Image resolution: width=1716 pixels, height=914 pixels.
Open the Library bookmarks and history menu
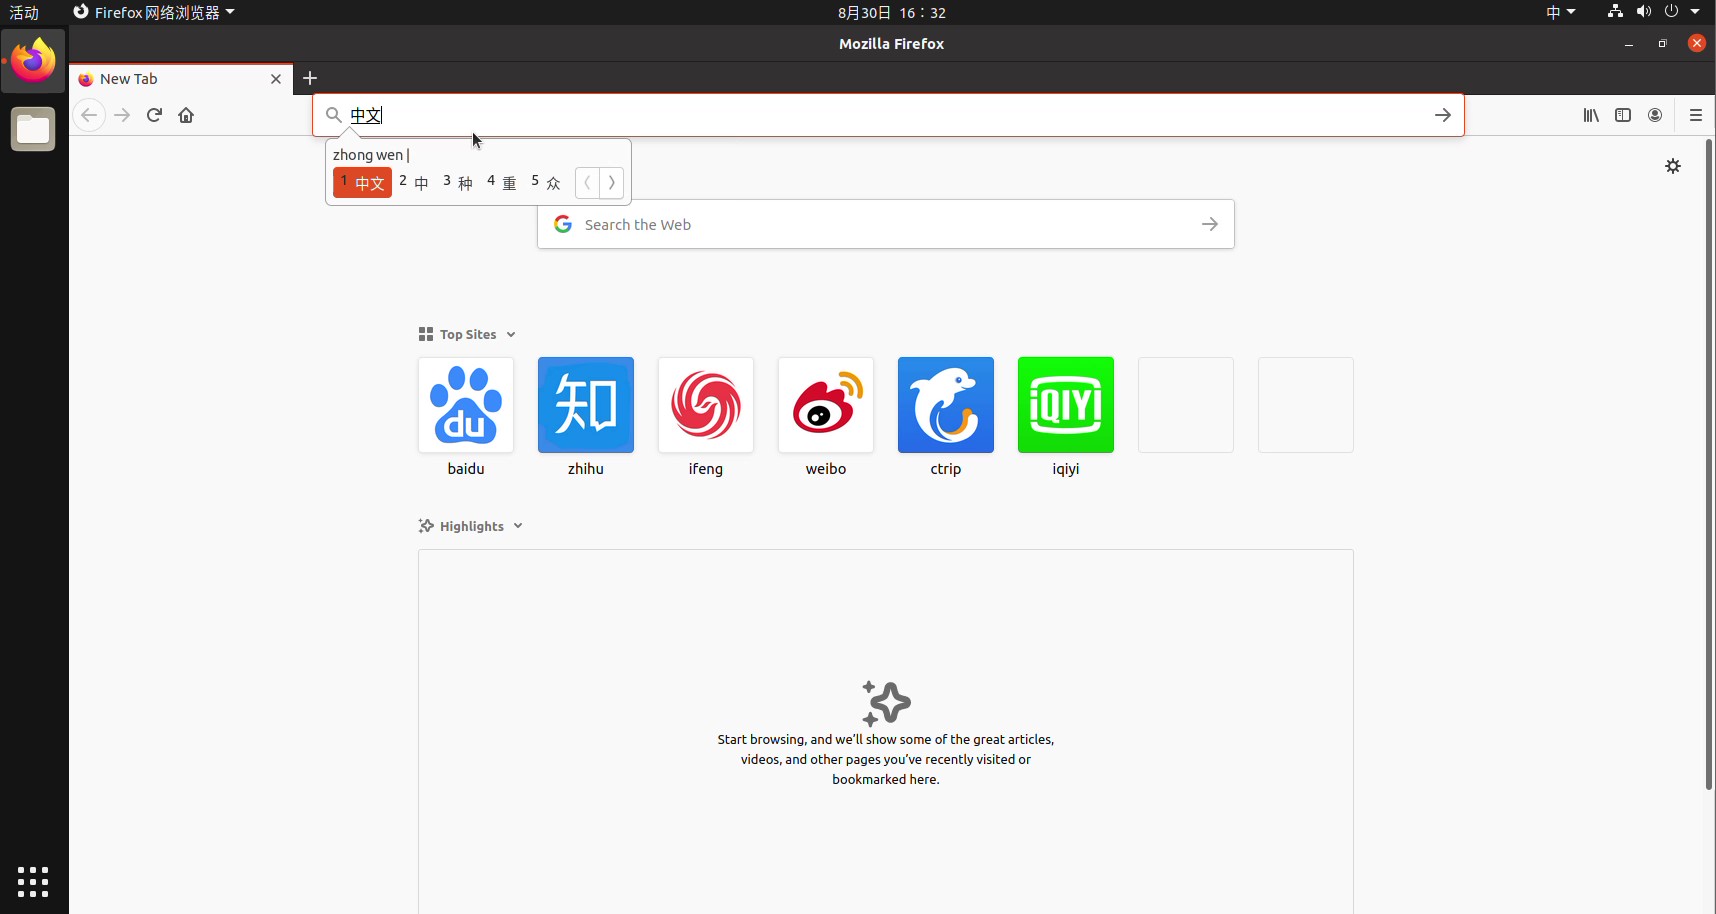tap(1591, 115)
